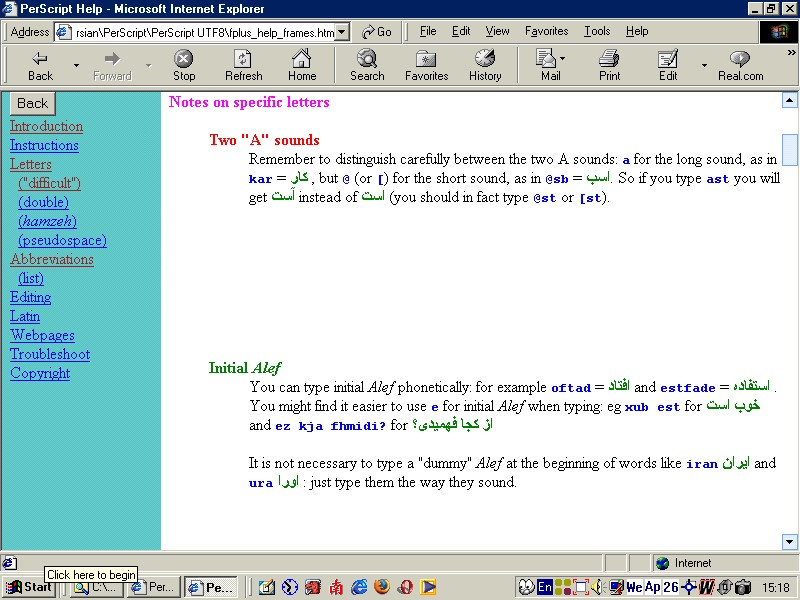Screen dimensions: 800x600
Task: Open the Favorites menu
Action: click(x=546, y=31)
